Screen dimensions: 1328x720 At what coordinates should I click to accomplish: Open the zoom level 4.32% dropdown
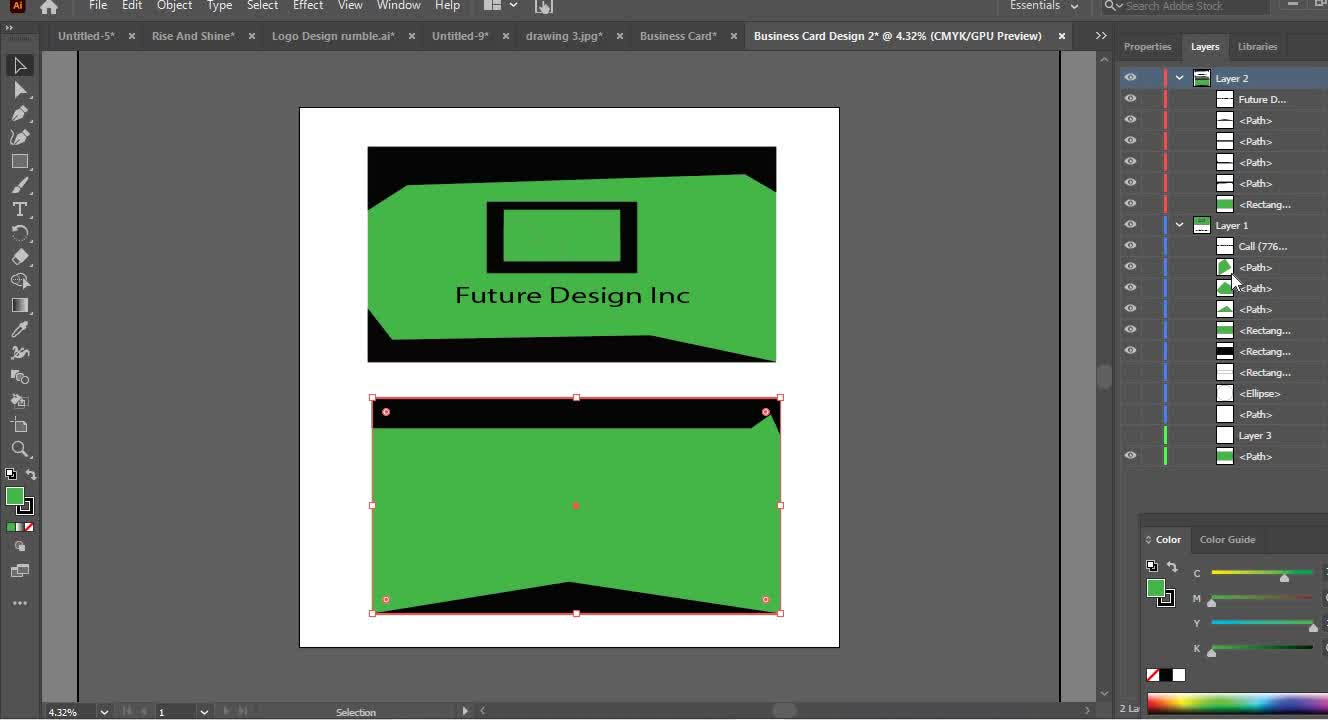point(103,712)
